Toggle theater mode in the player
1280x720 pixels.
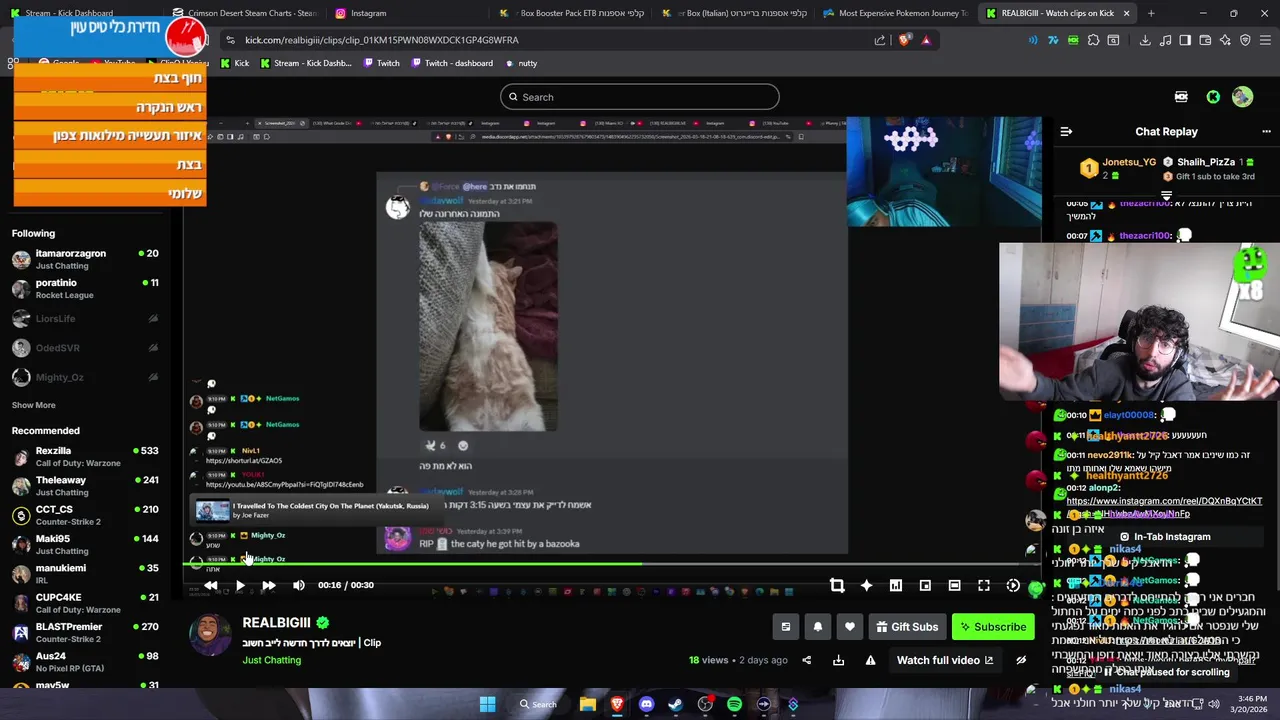954,585
